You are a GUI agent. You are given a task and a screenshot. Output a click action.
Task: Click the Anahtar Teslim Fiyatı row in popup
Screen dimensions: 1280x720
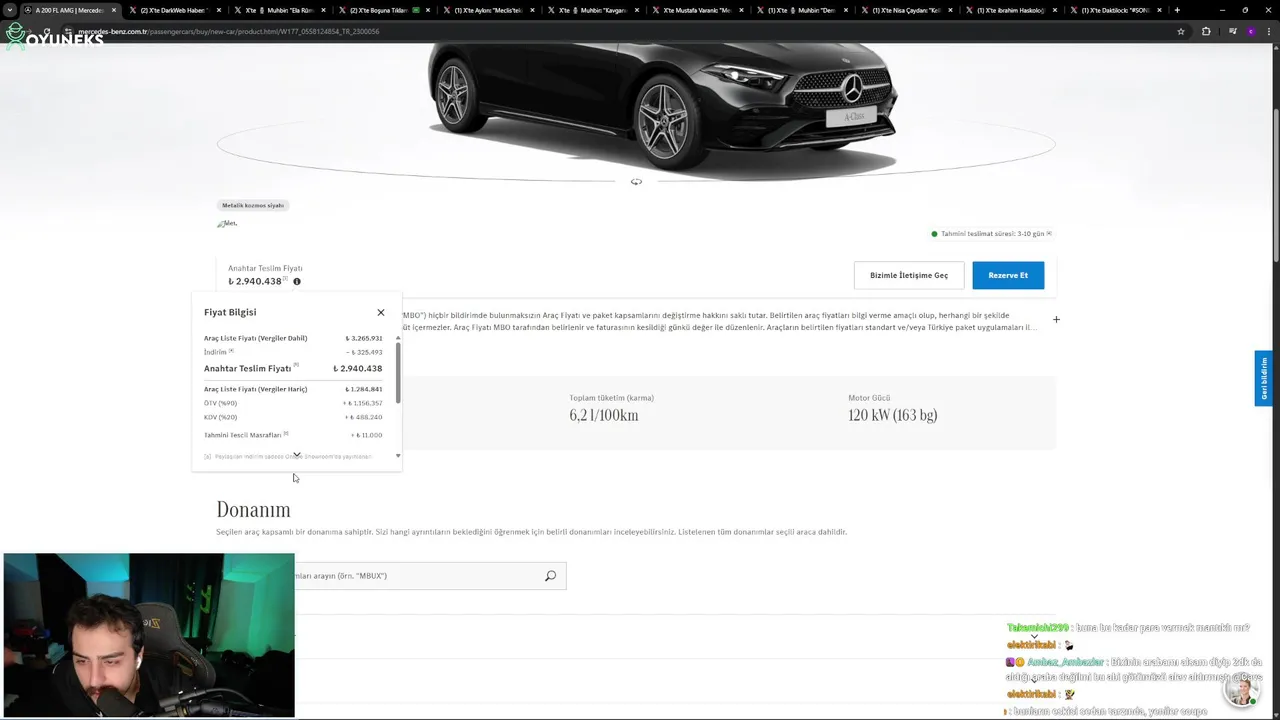coord(293,368)
